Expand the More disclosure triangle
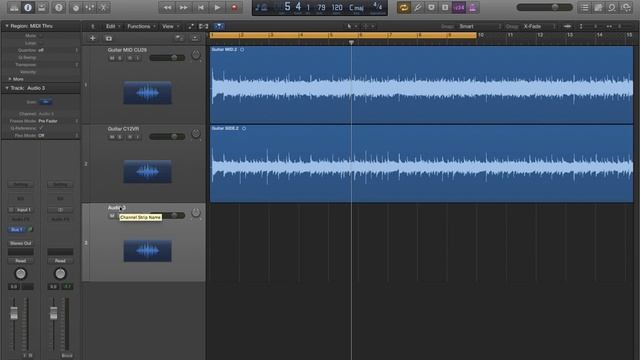The image size is (640, 360). coord(10,79)
